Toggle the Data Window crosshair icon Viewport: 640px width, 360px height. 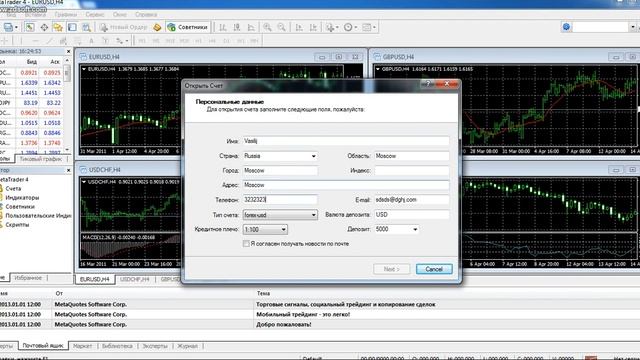(x=44, y=27)
